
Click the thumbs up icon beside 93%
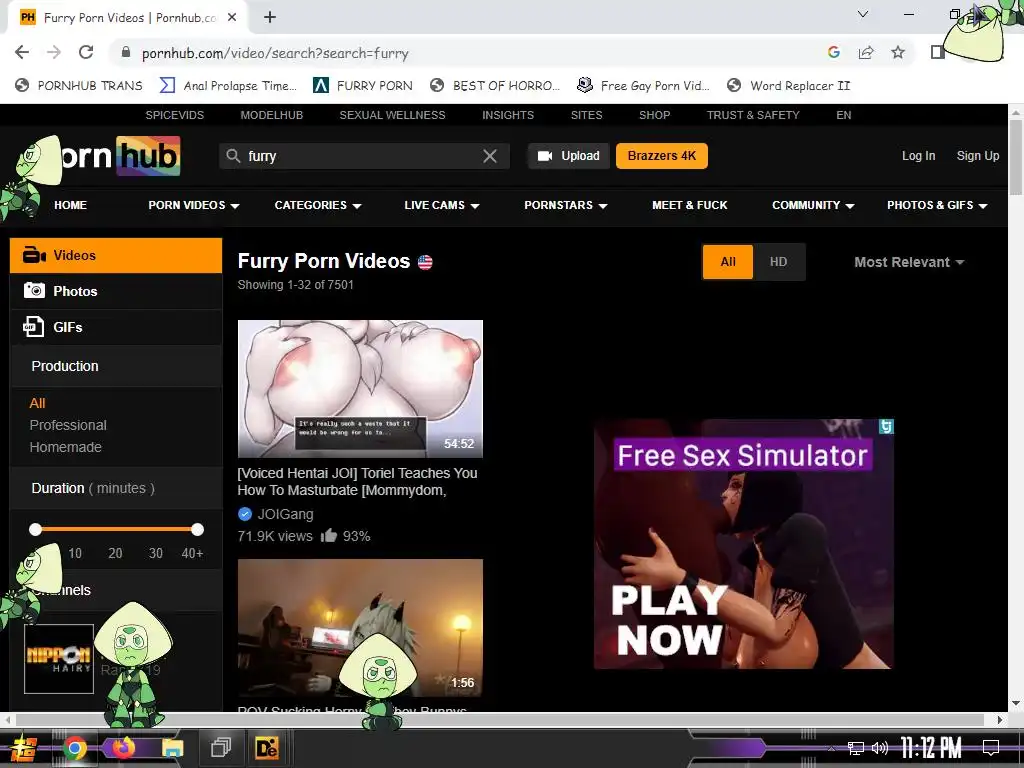(x=328, y=536)
